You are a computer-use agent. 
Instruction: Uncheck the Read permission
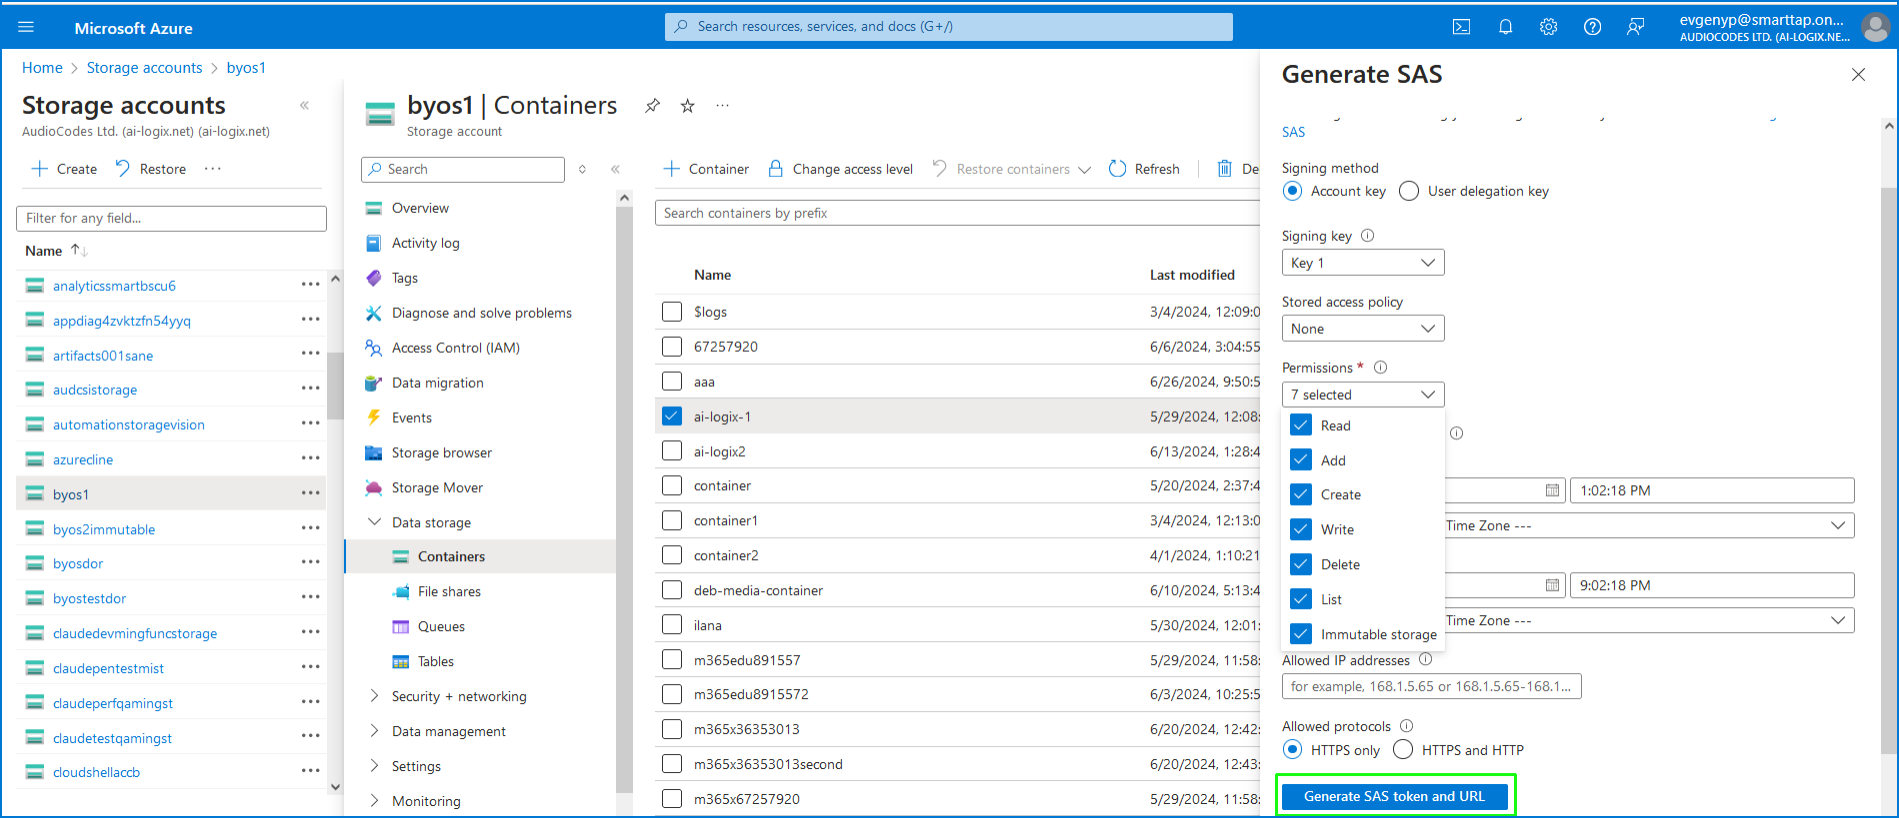coord(1301,425)
